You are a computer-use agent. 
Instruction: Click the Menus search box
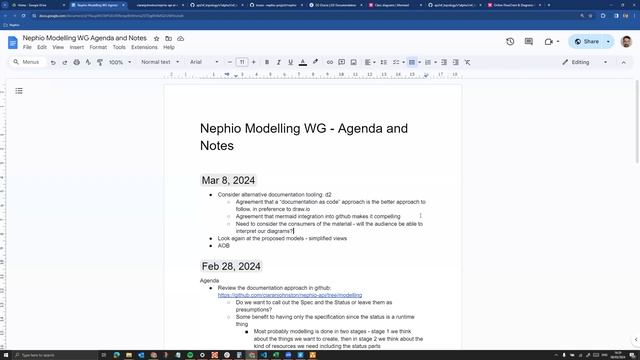coord(27,62)
